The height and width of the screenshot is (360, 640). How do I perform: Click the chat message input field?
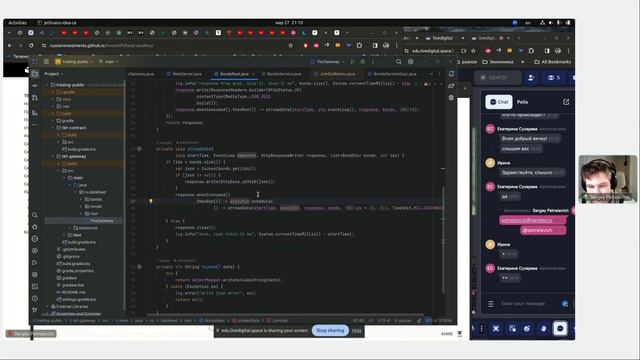(x=529, y=304)
